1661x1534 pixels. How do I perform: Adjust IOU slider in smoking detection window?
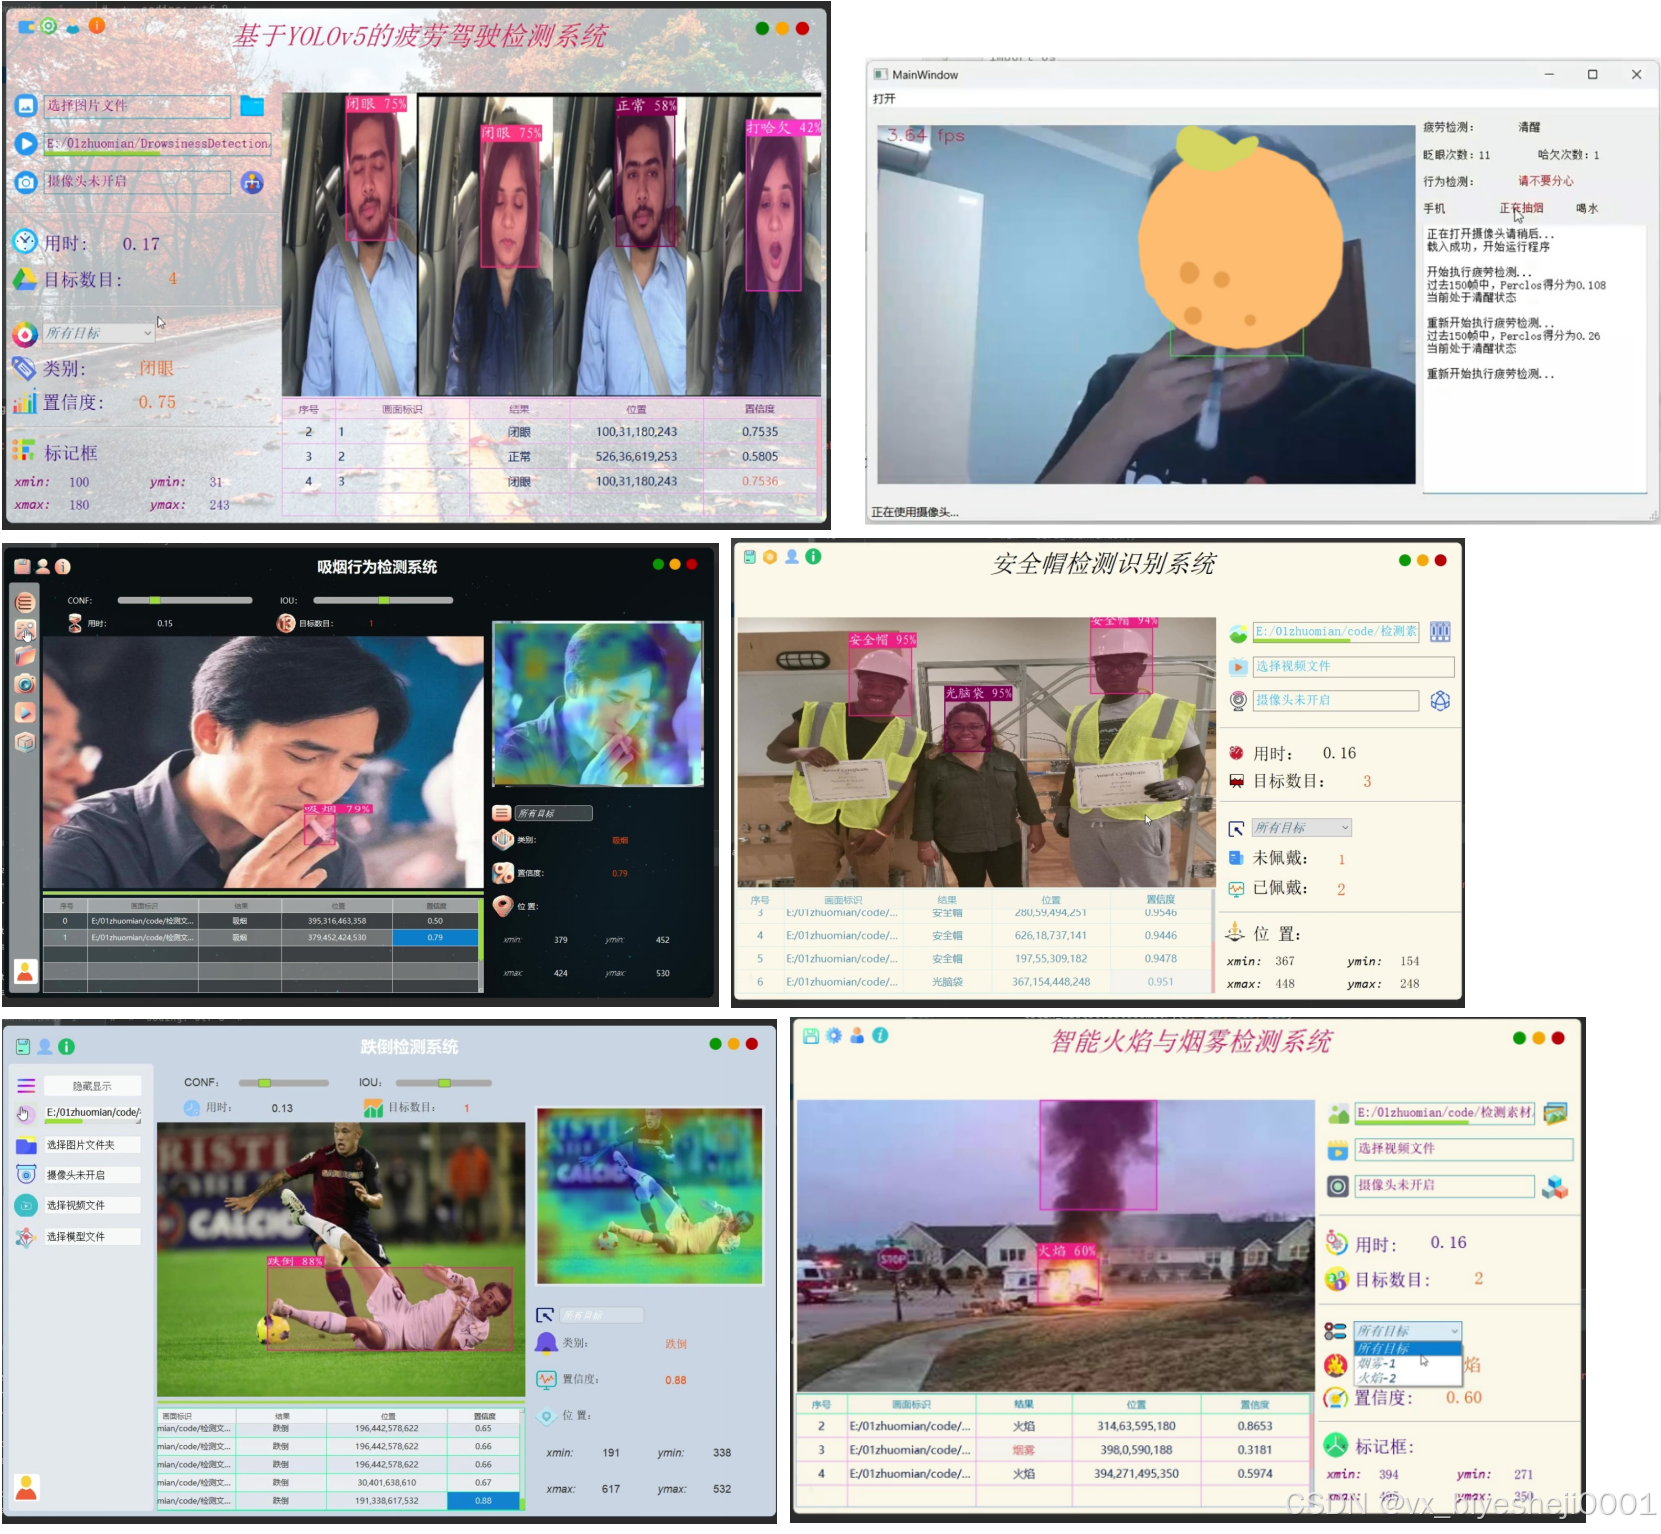click(x=383, y=600)
